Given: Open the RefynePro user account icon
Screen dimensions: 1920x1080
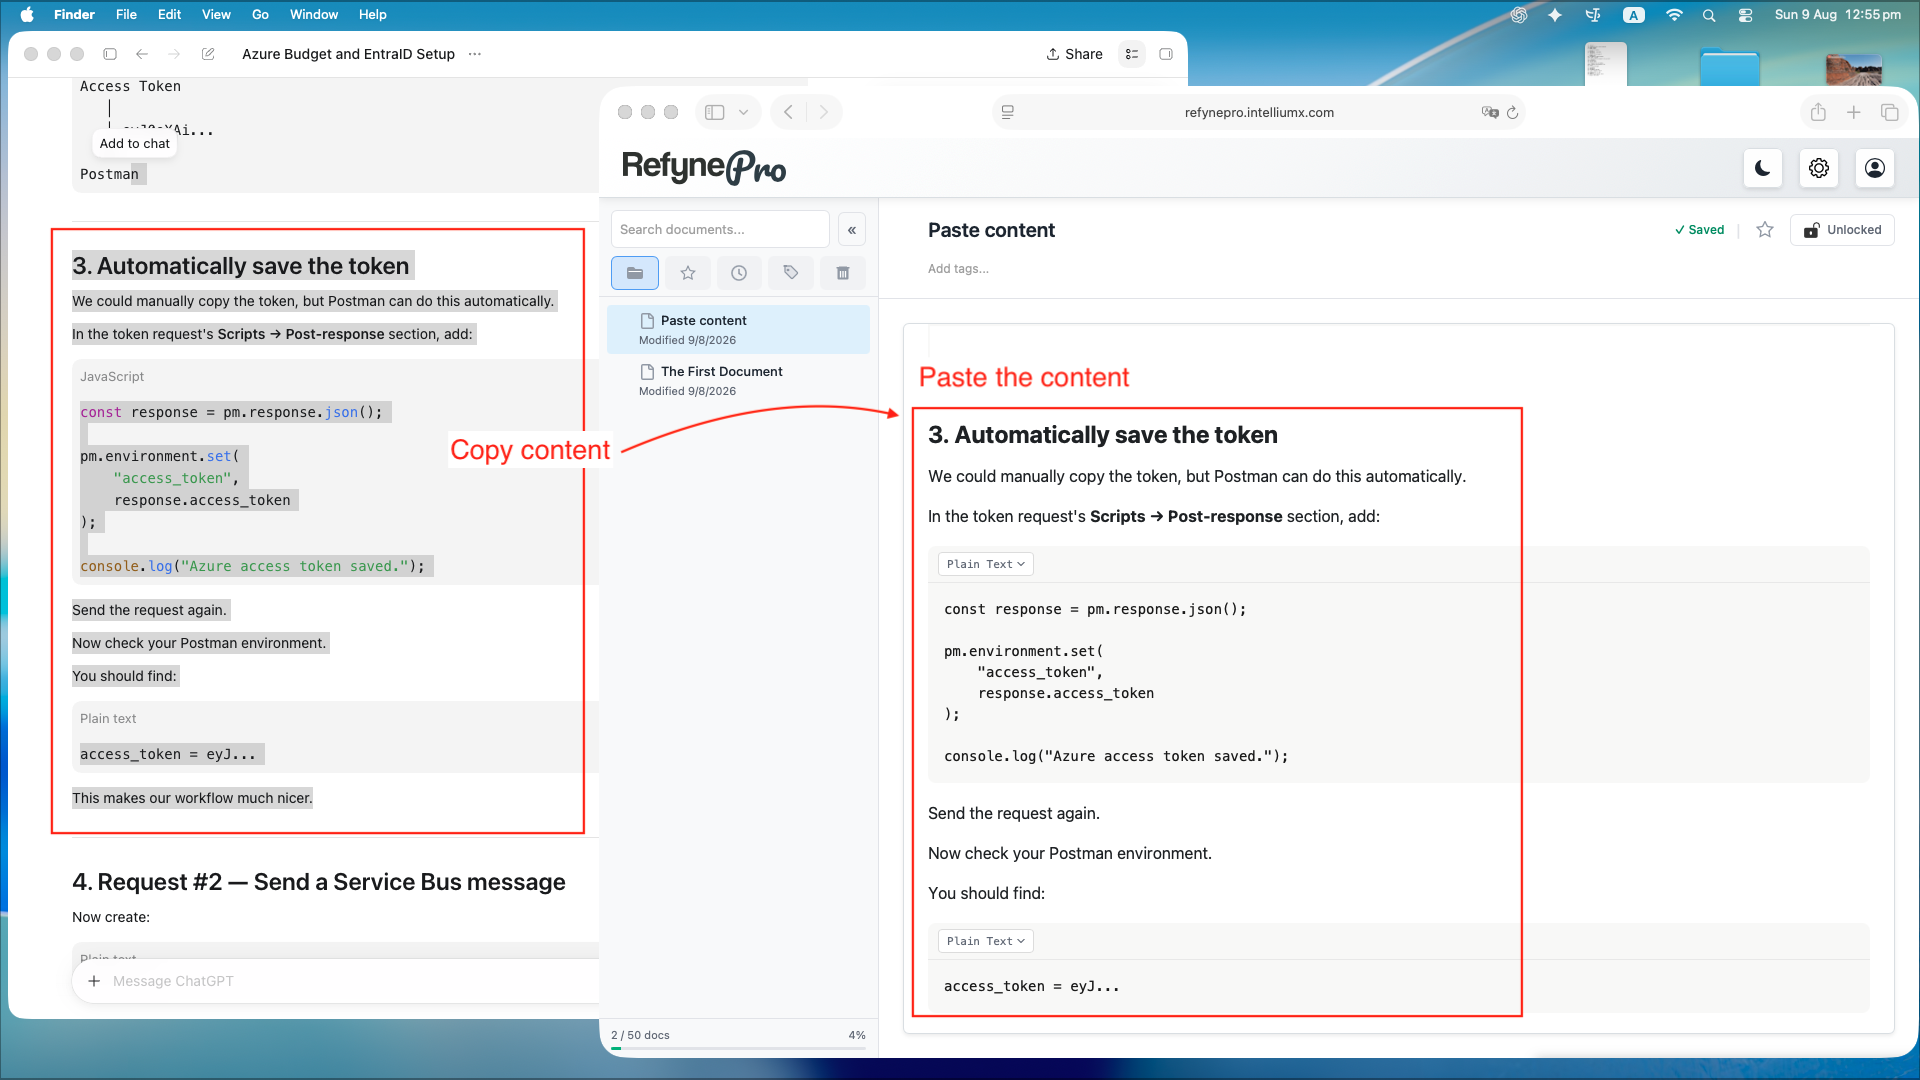Looking at the screenshot, I should (1875, 168).
